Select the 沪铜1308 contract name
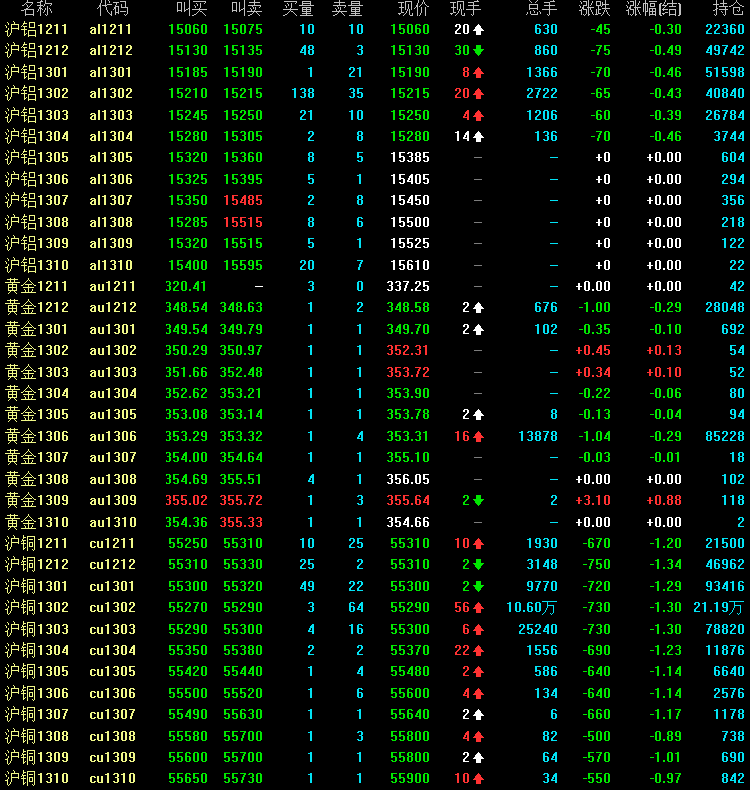Image resolution: width=750 pixels, height=790 pixels. click(37, 736)
